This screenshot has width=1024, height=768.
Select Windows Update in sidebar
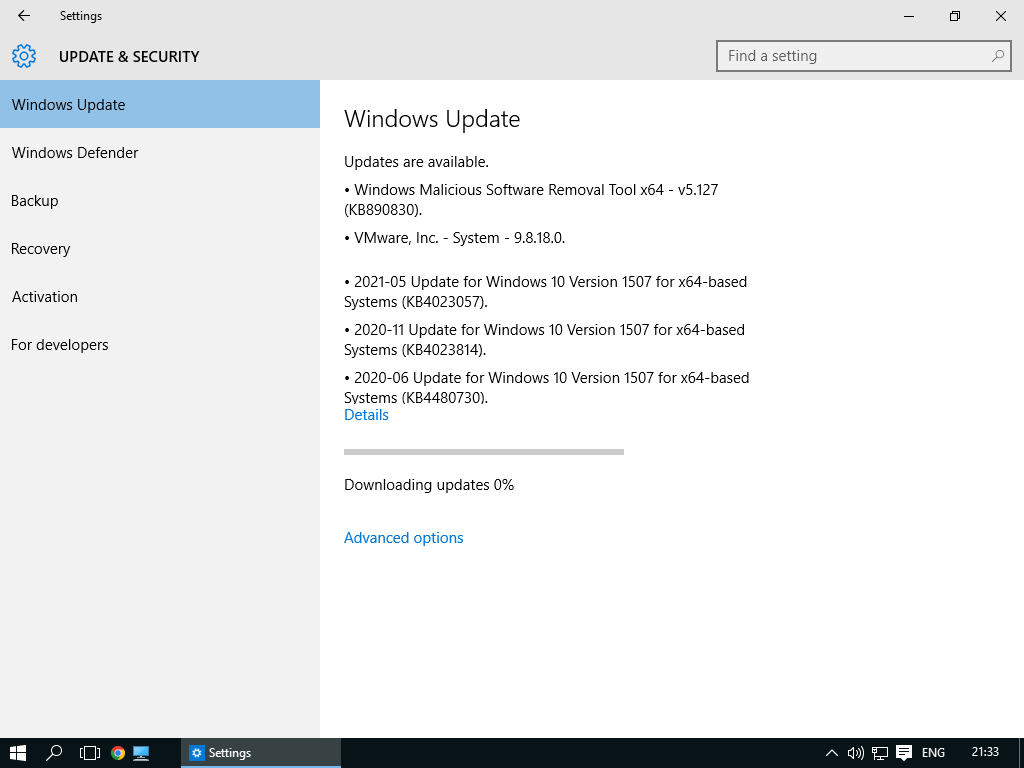[x=68, y=105]
